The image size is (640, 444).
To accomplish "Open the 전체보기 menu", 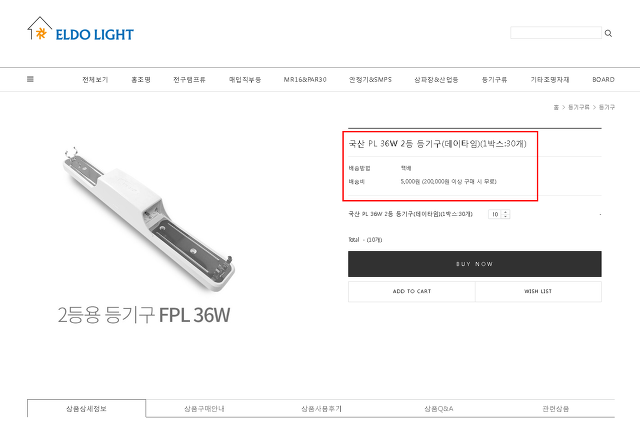I will 95,80.
